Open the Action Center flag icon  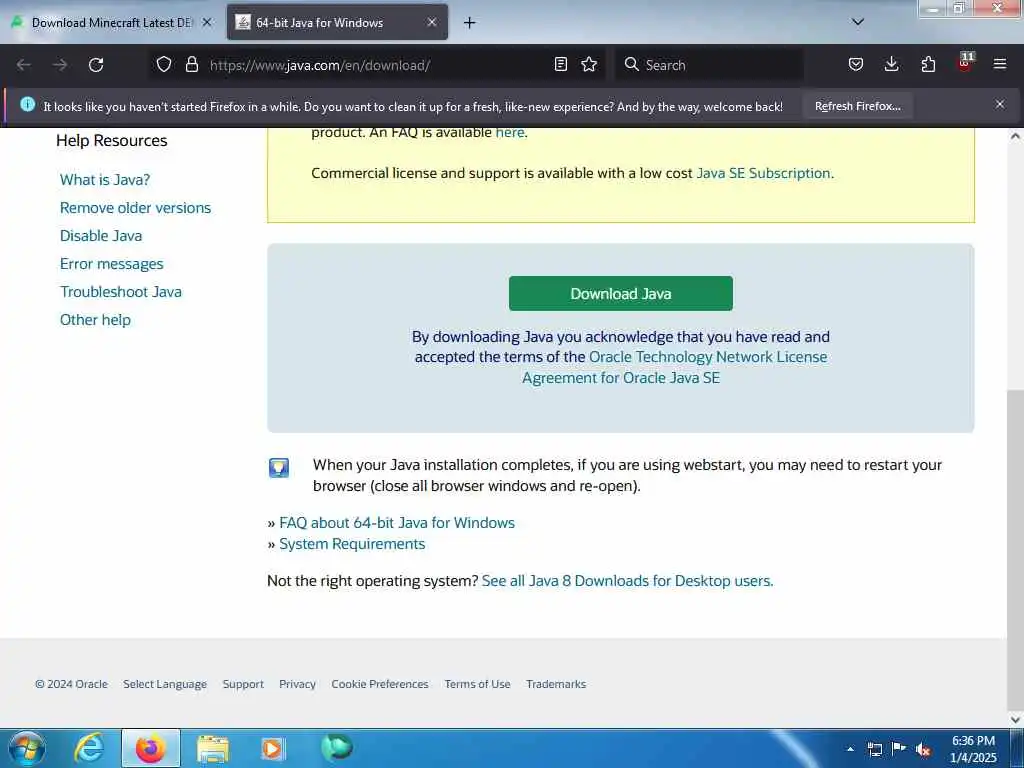(x=899, y=748)
